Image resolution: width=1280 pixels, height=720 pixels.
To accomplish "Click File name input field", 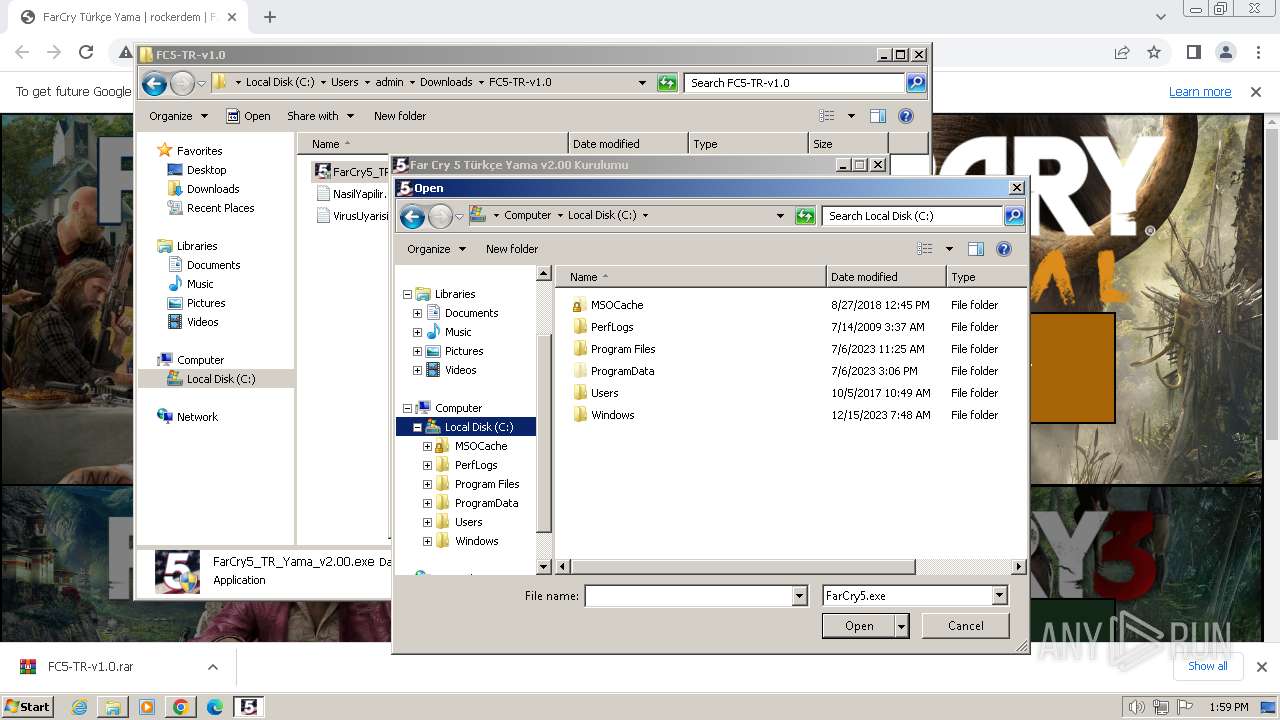I will coord(689,596).
